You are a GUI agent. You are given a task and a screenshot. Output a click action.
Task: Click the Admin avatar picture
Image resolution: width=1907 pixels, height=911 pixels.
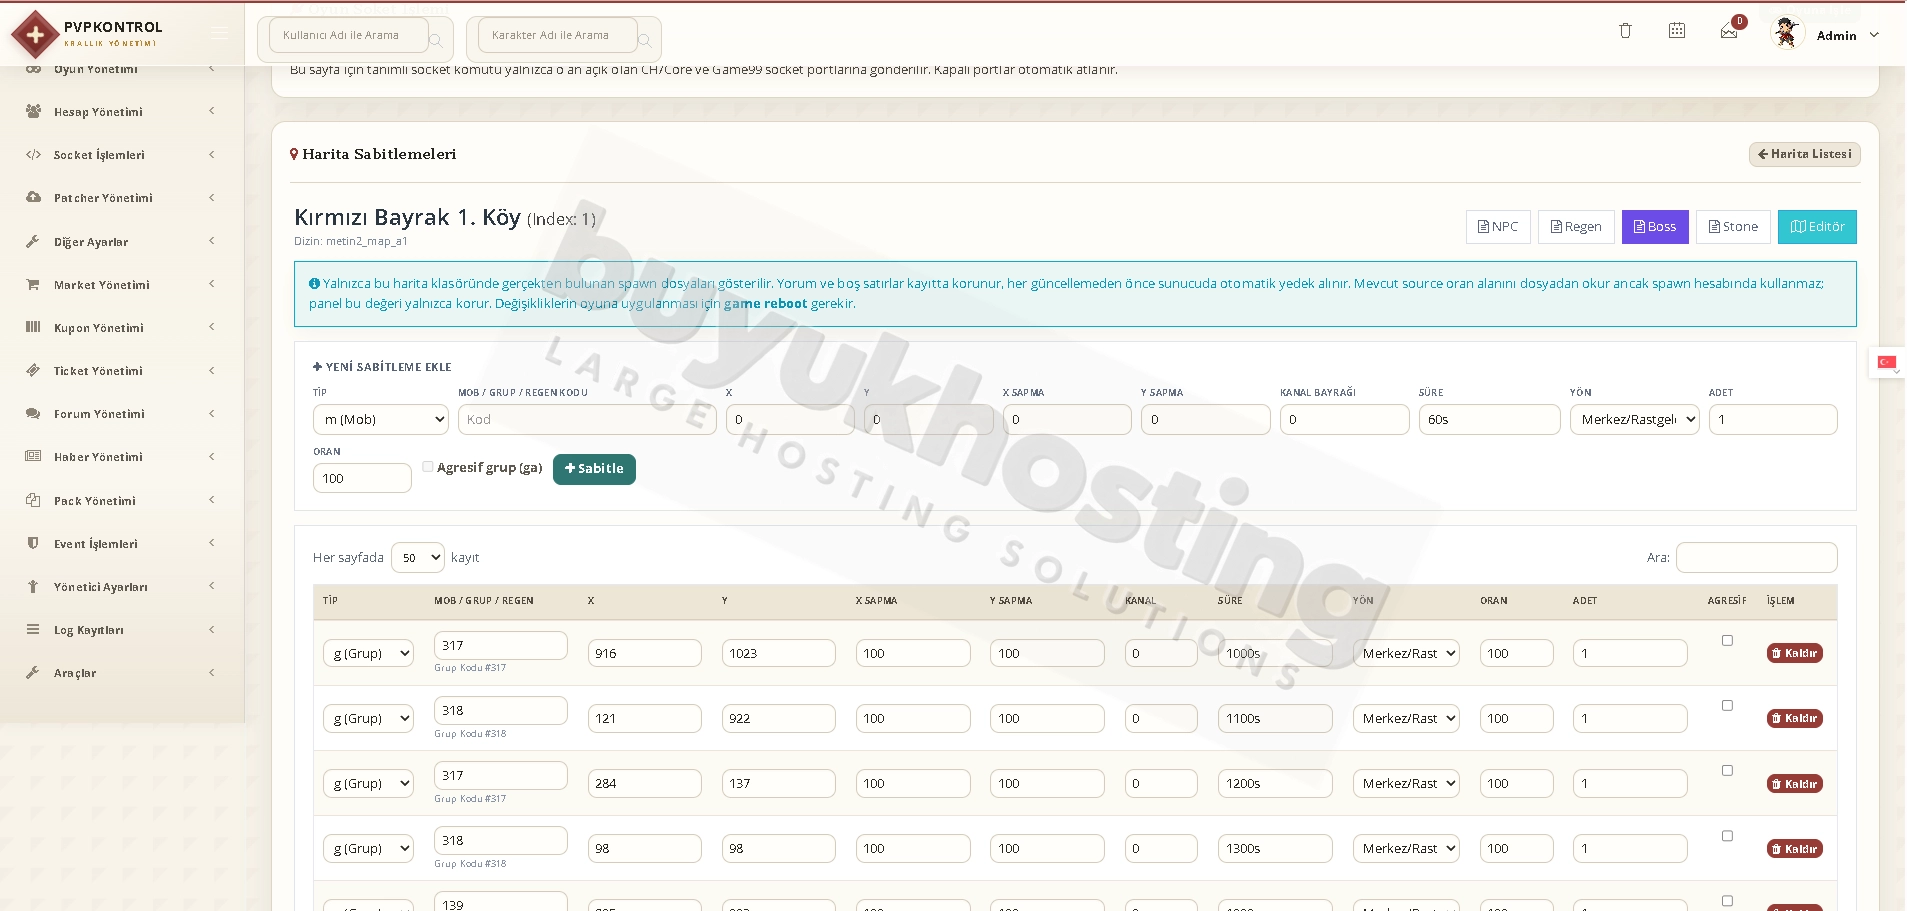[x=1786, y=33]
